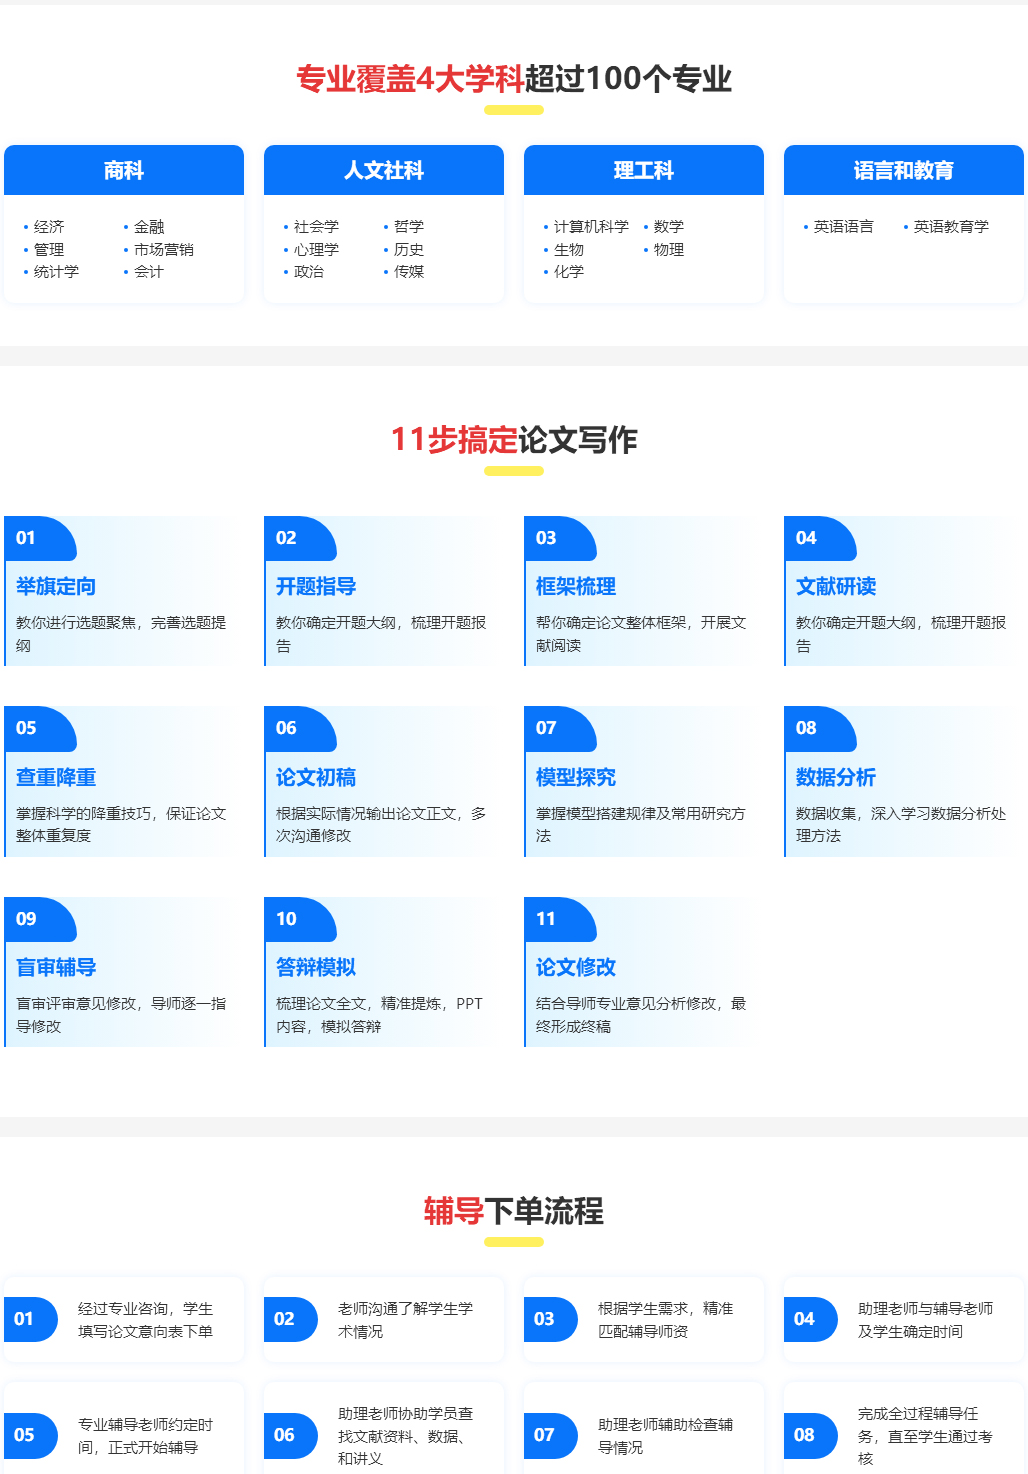The height and width of the screenshot is (1474, 1028).
Task: Click the 心理学 major item
Action: coord(316,250)
